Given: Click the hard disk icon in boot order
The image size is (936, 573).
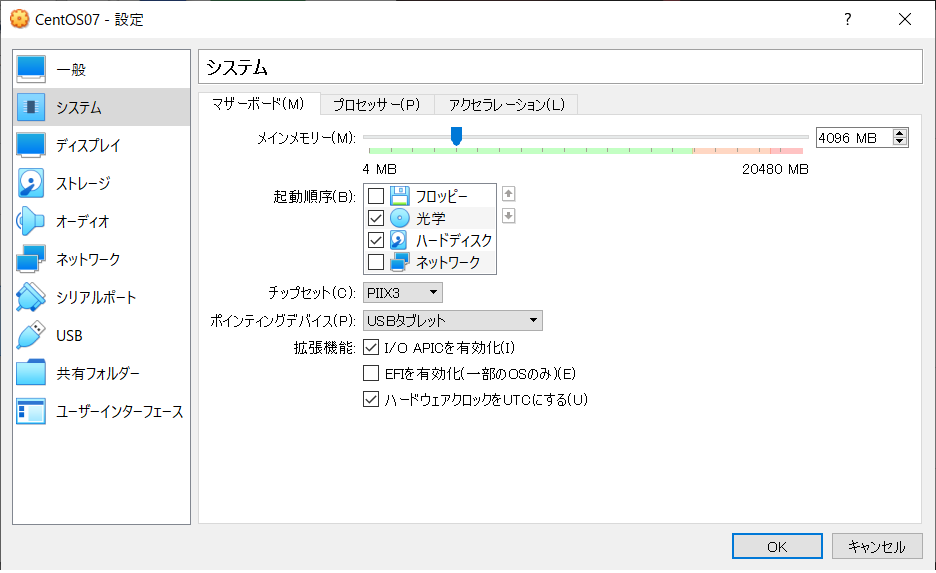Looking at the screenshot, I should (x=399, y=240).
